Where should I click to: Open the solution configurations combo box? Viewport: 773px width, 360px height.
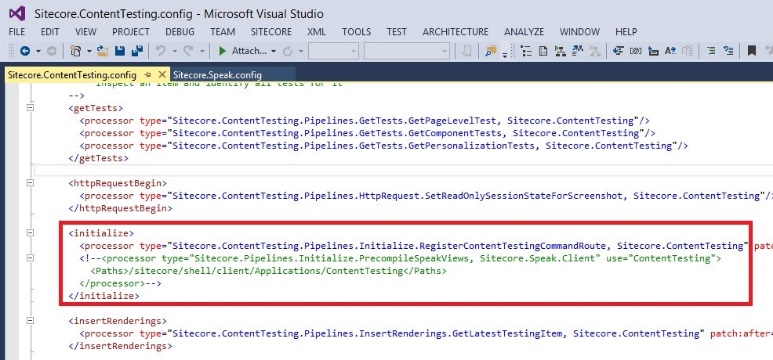(x=333, y=51)
